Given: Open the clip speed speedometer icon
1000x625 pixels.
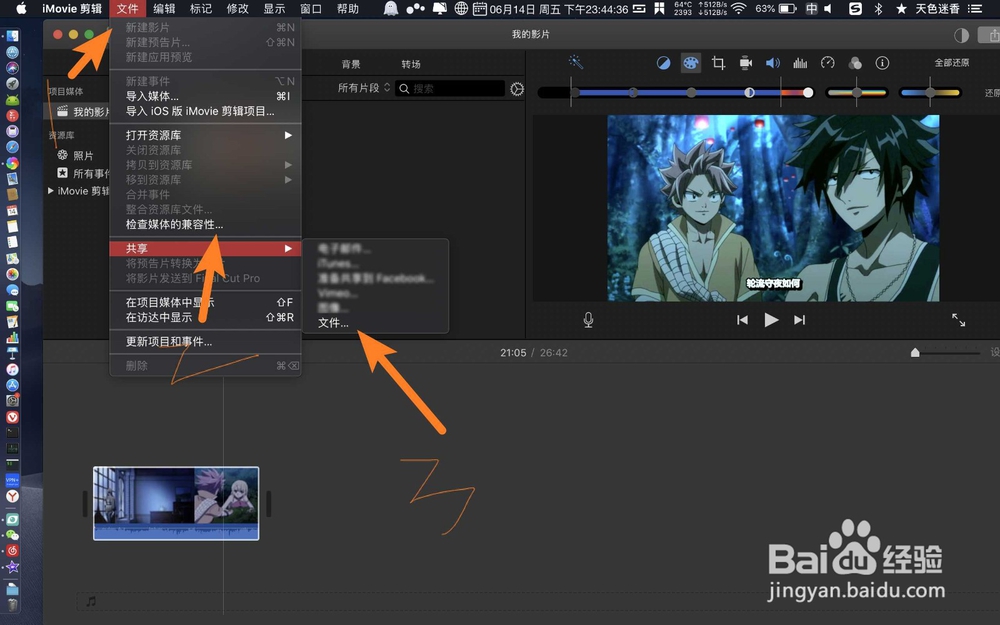Looking at the screenshot, I should (x=826, y=63).
